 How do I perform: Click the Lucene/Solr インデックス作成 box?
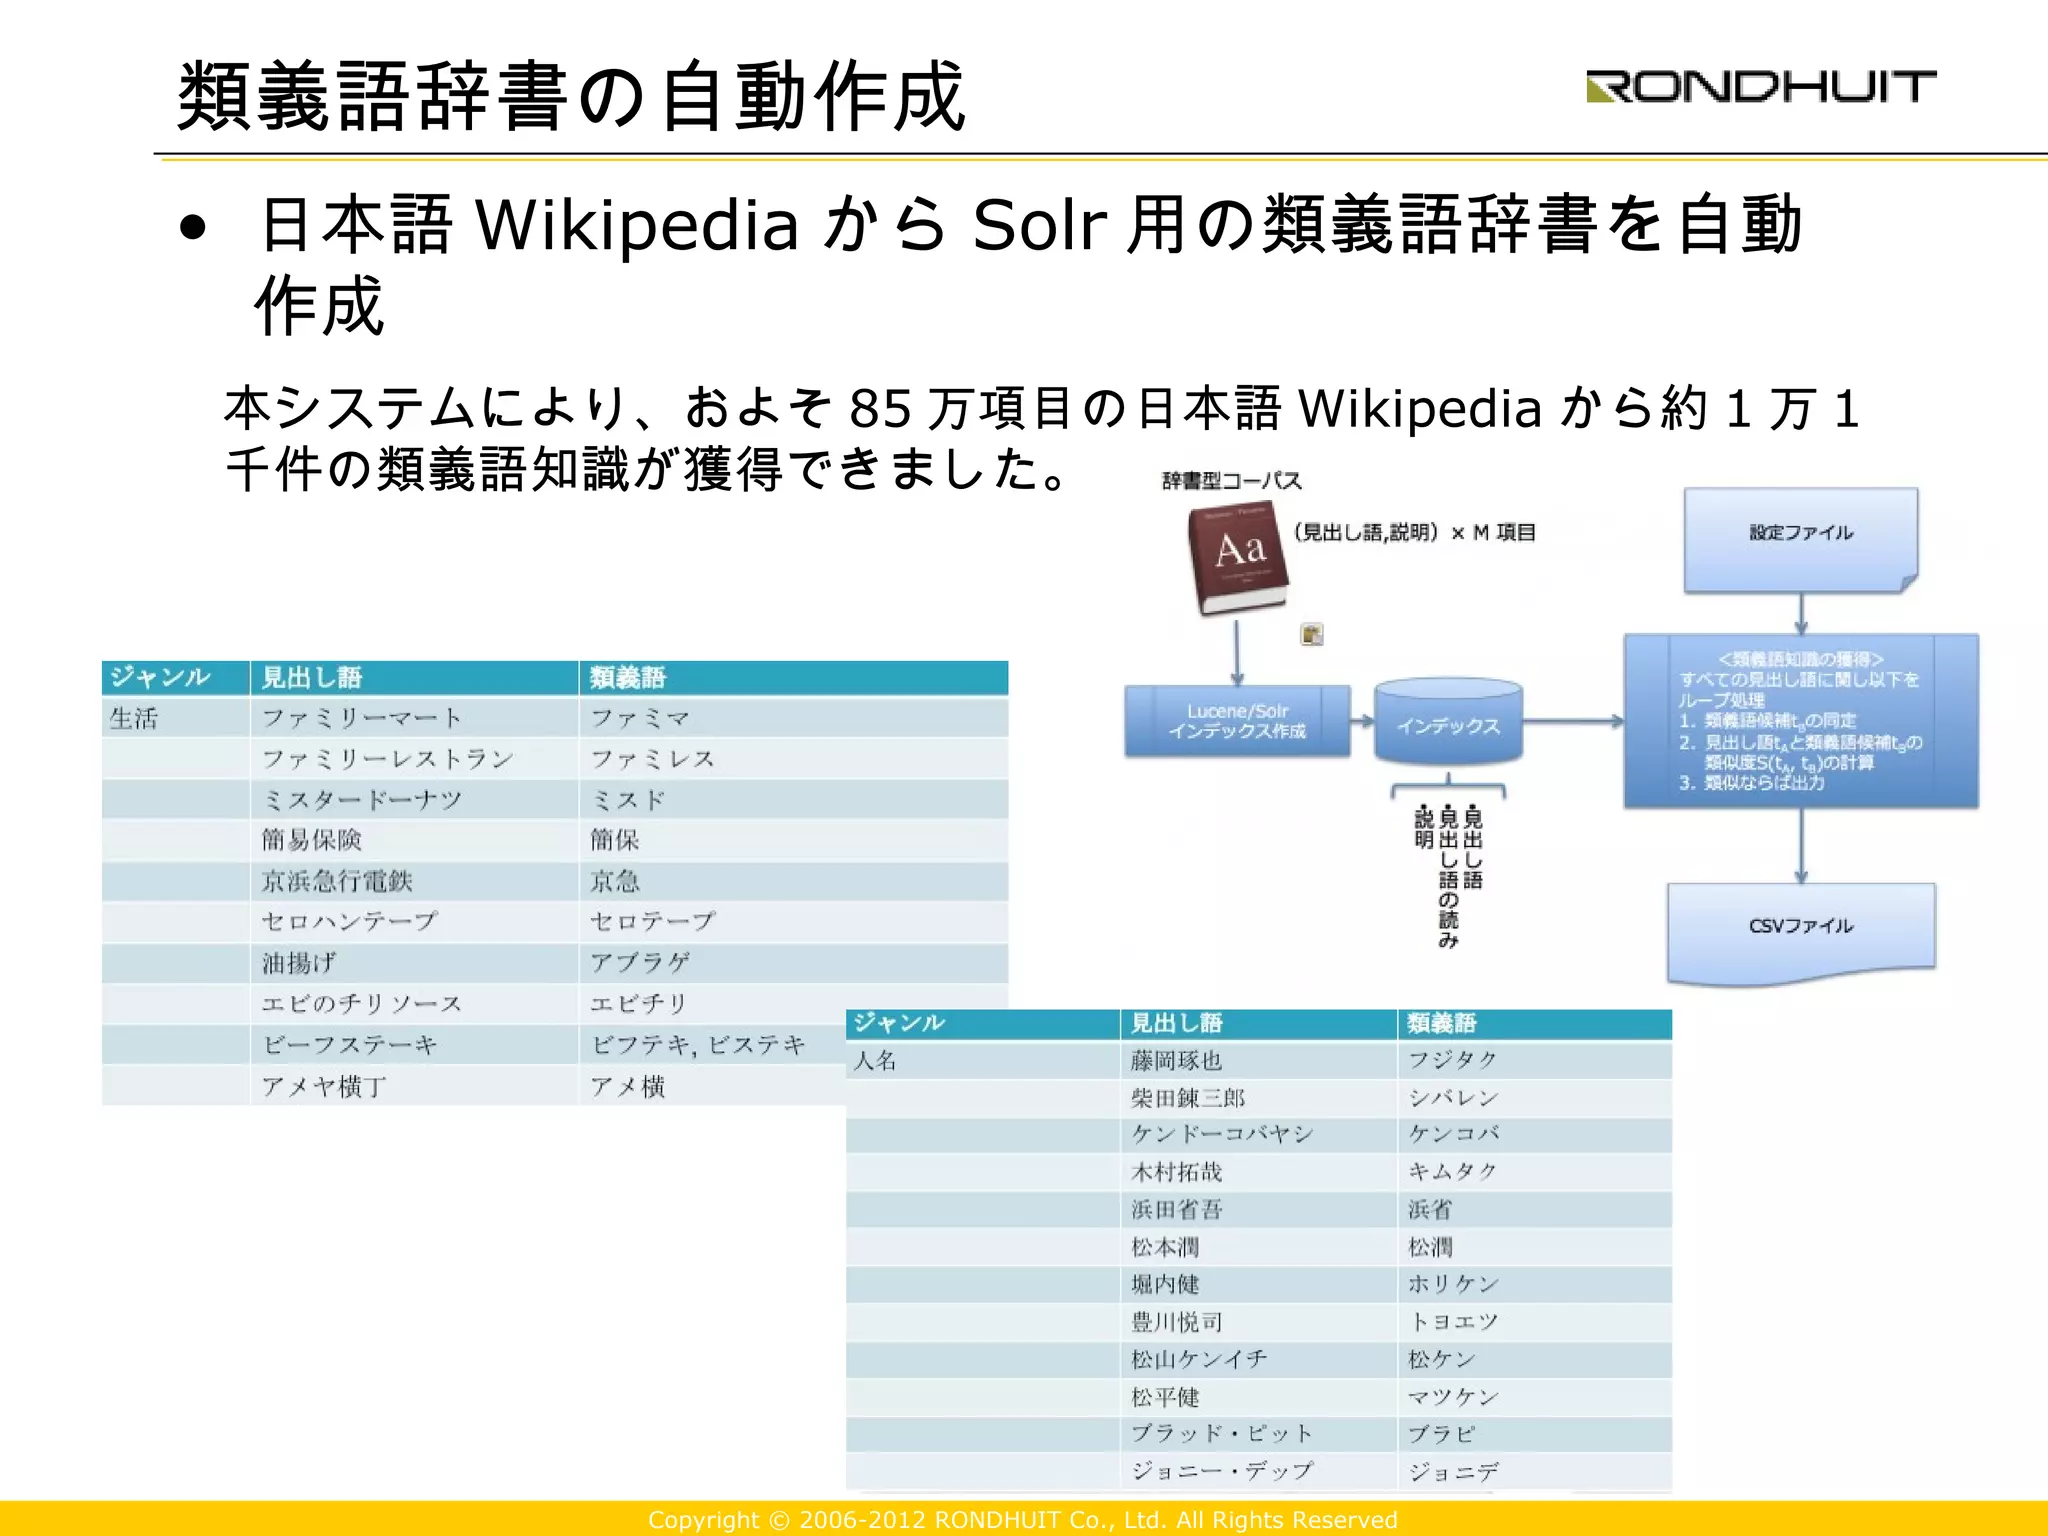click(x=1237, y=721)
